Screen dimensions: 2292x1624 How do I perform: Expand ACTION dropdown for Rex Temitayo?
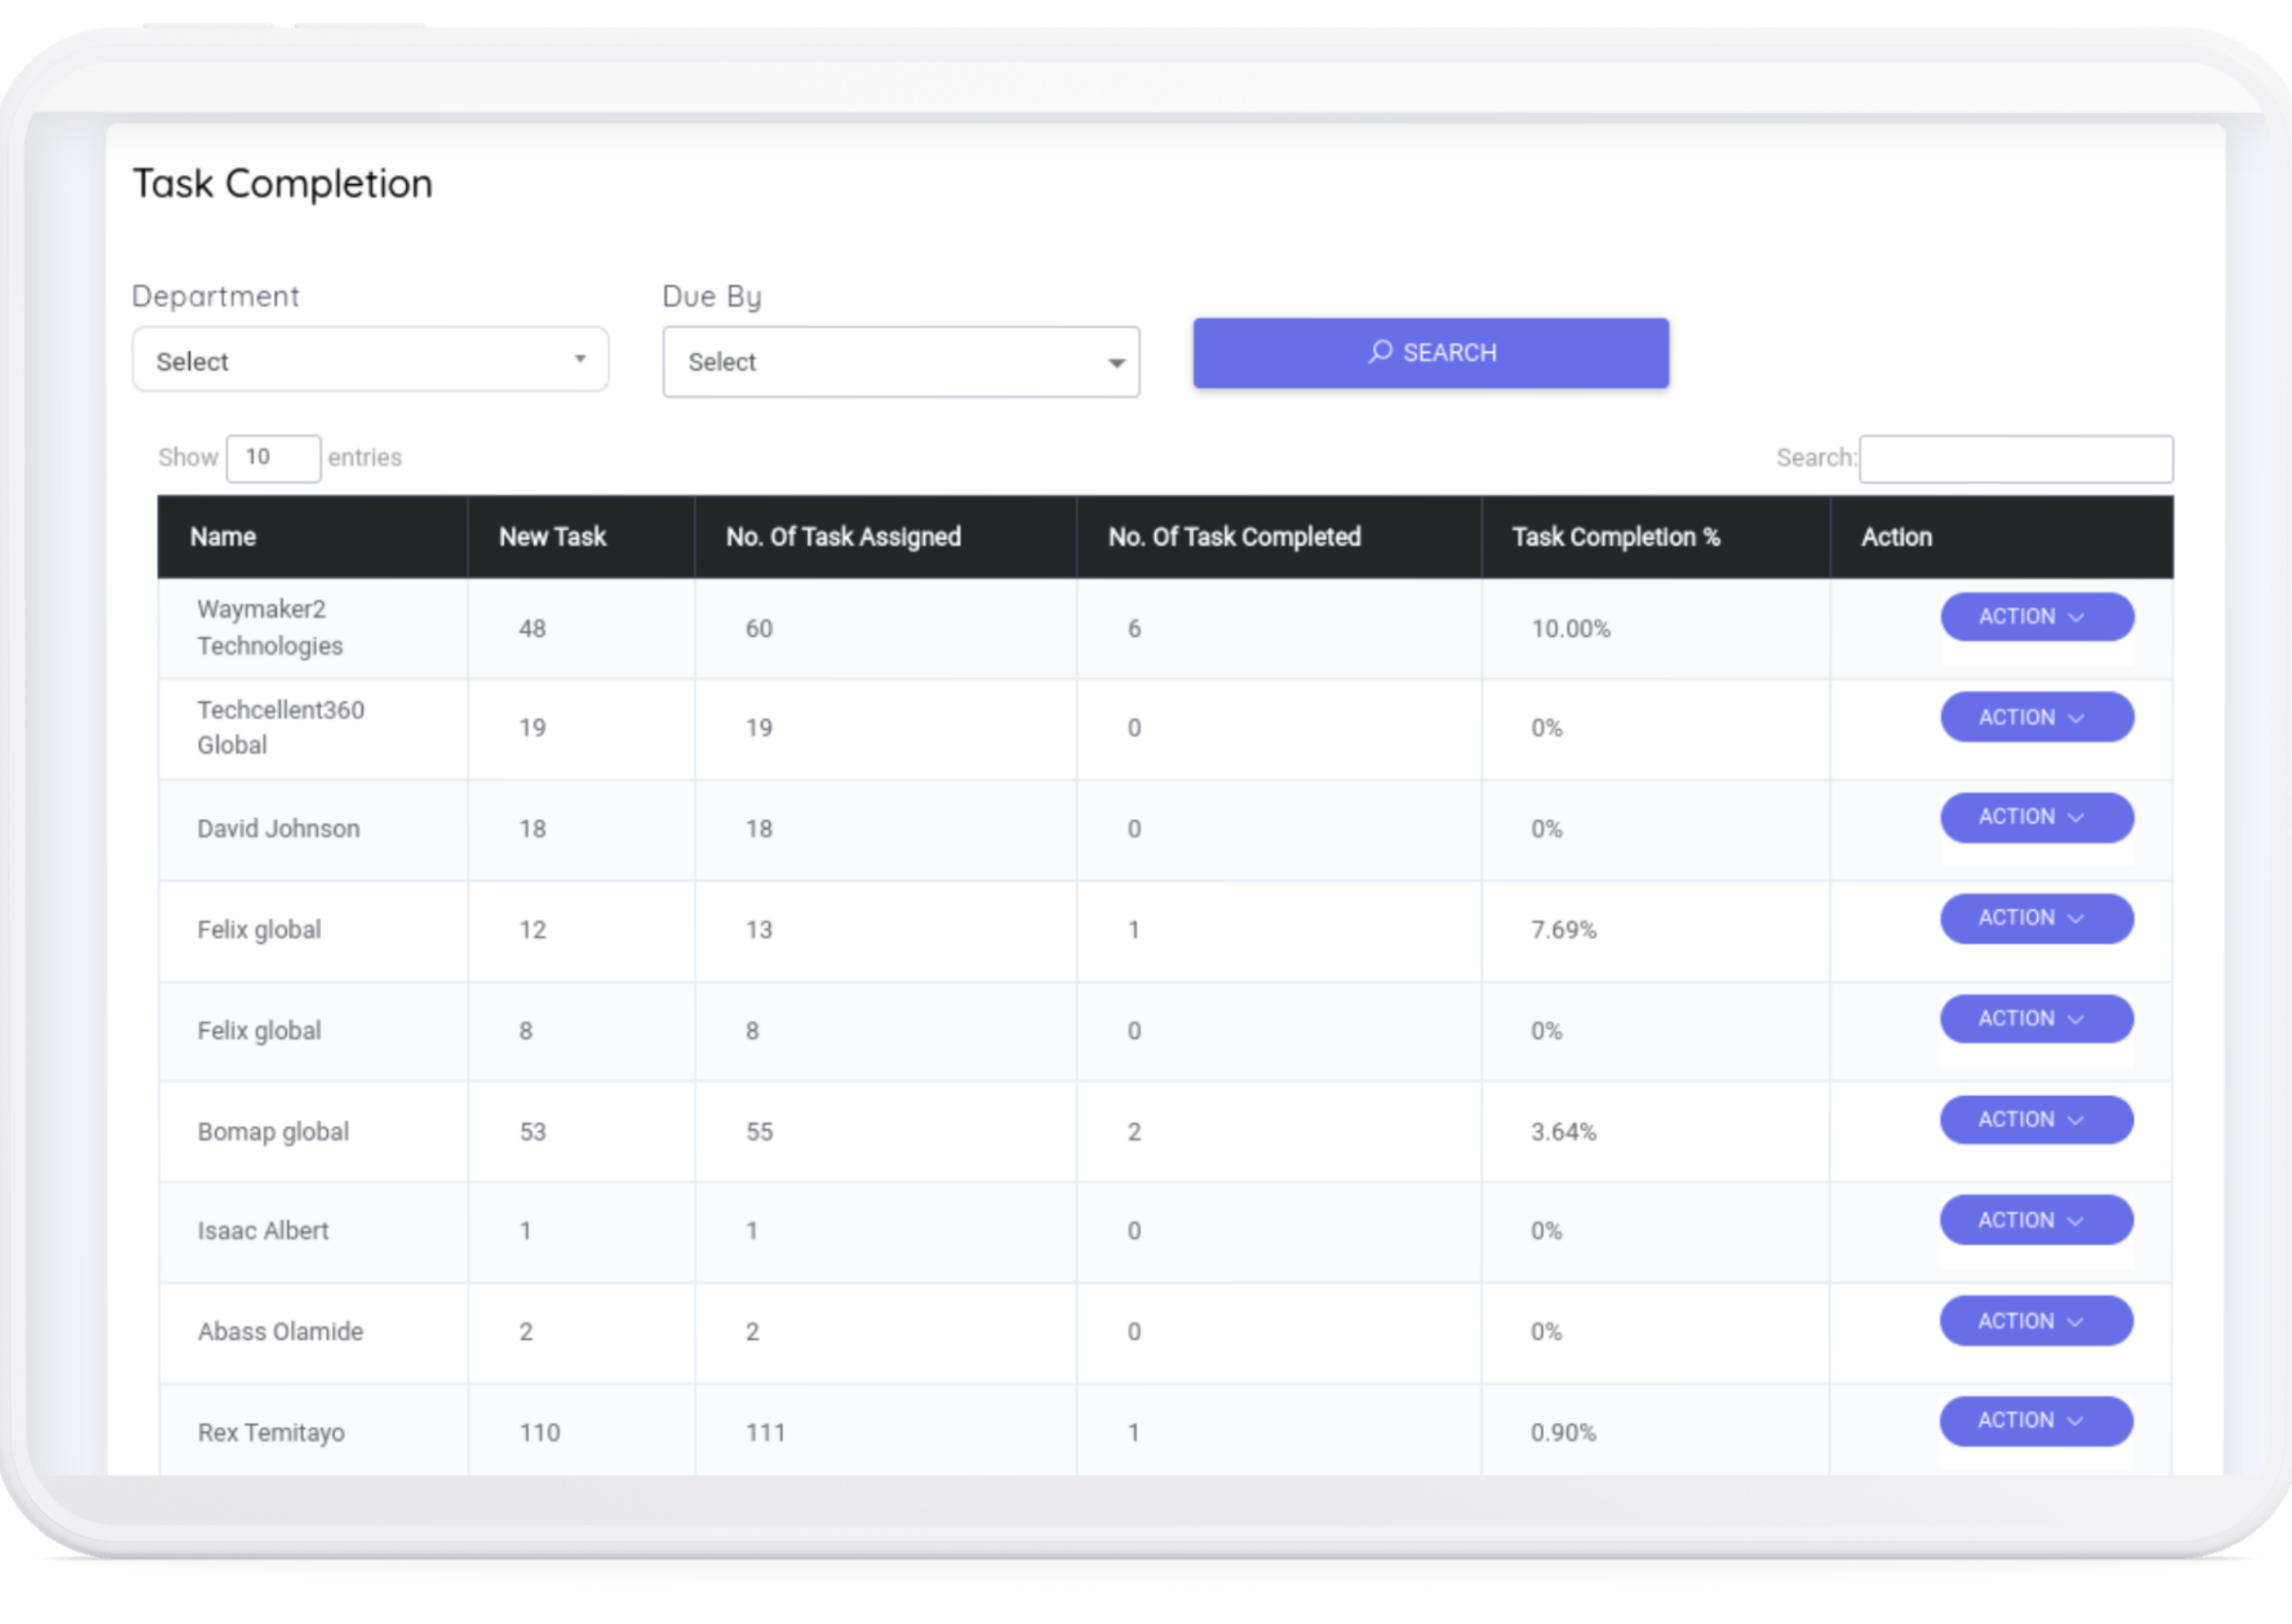2036,1421
